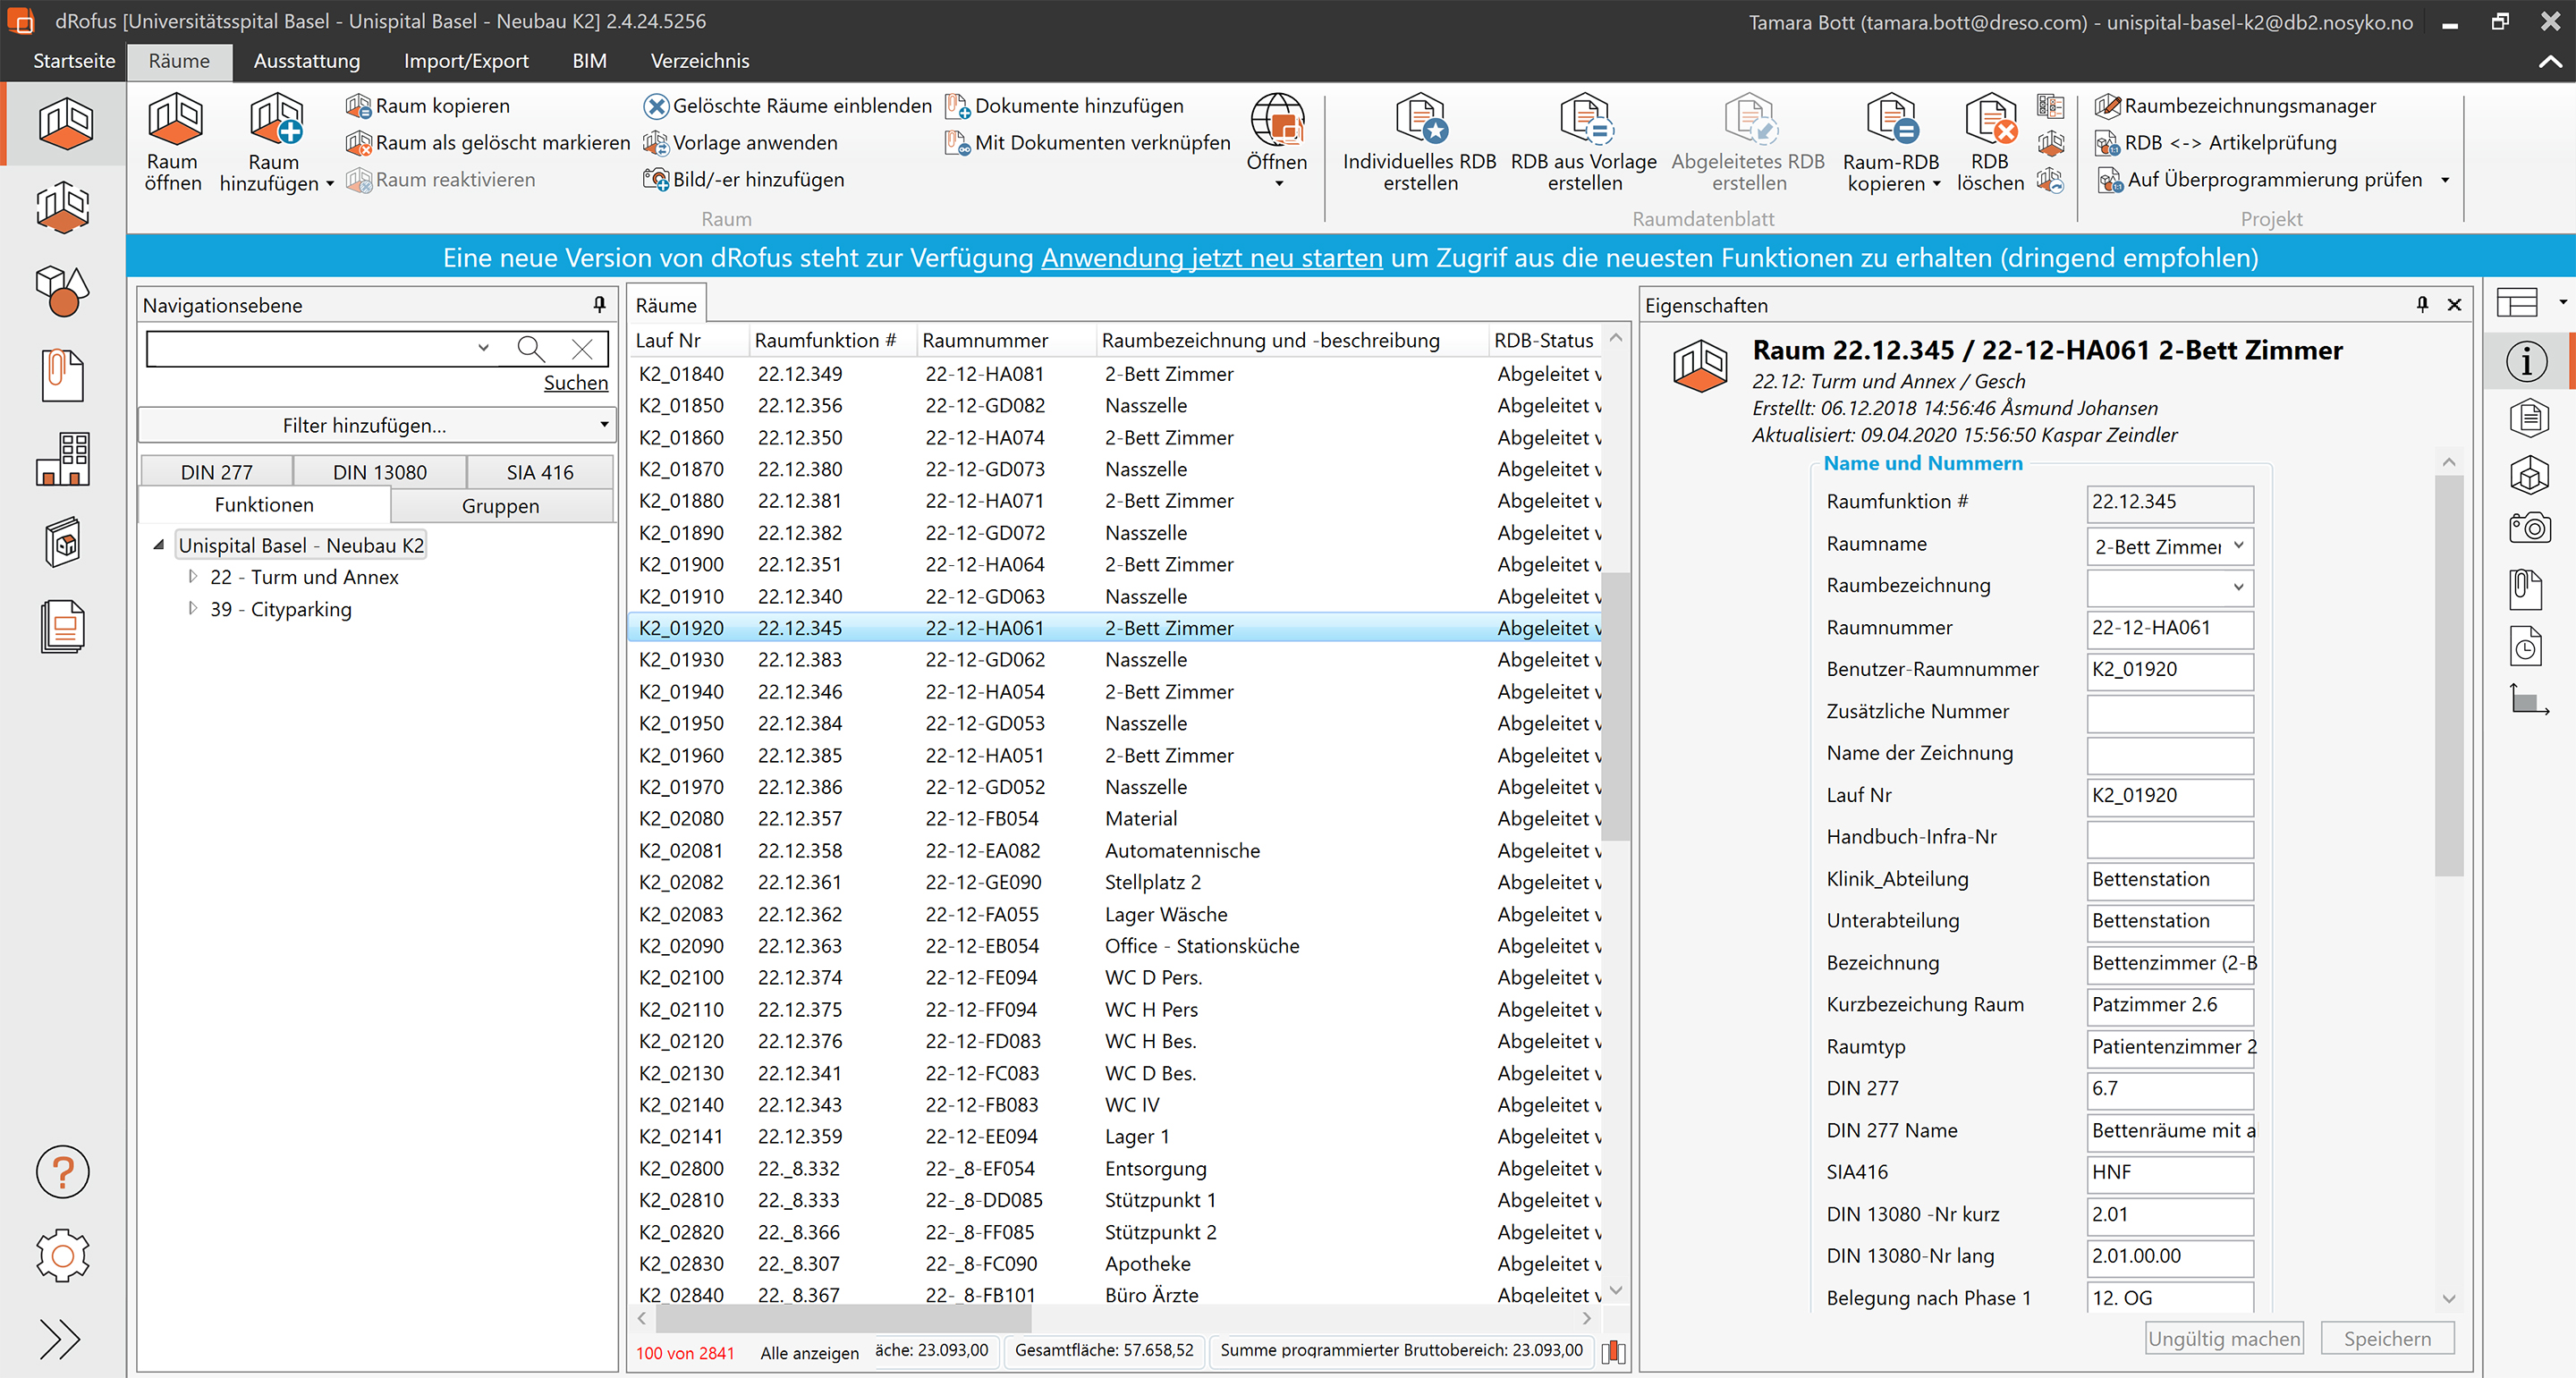
Task: Select the DIN 13080 tab
Action: tap(379, 472)
